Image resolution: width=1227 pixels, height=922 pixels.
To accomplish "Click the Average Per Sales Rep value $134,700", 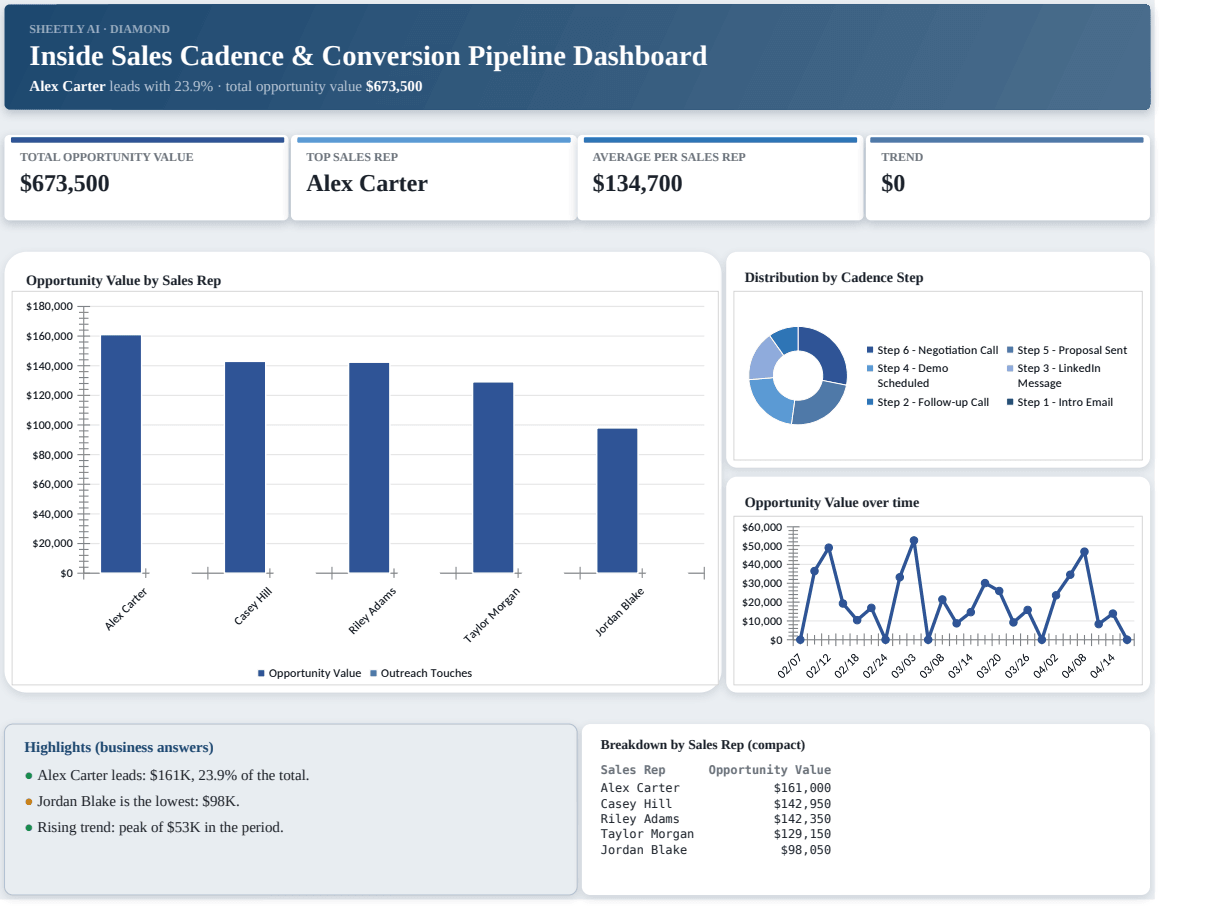I will pos(637,184).
